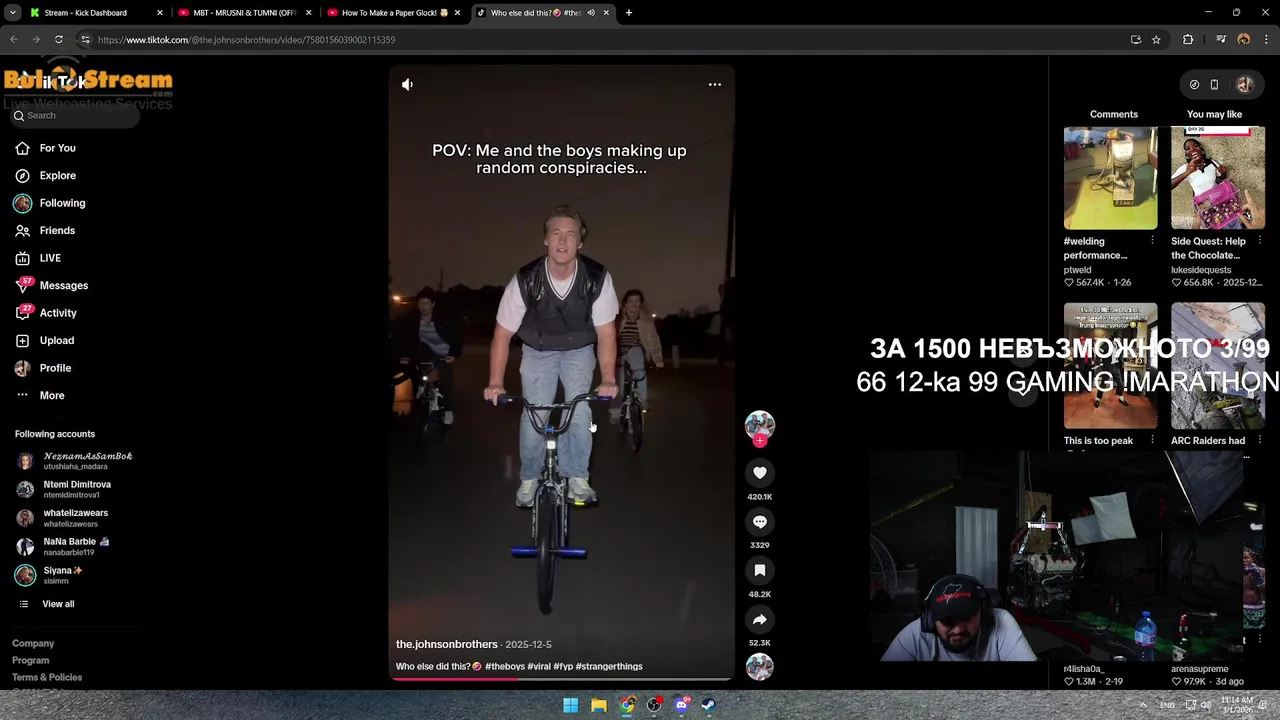Share the video with the arrow icon

tap(760, 620)
